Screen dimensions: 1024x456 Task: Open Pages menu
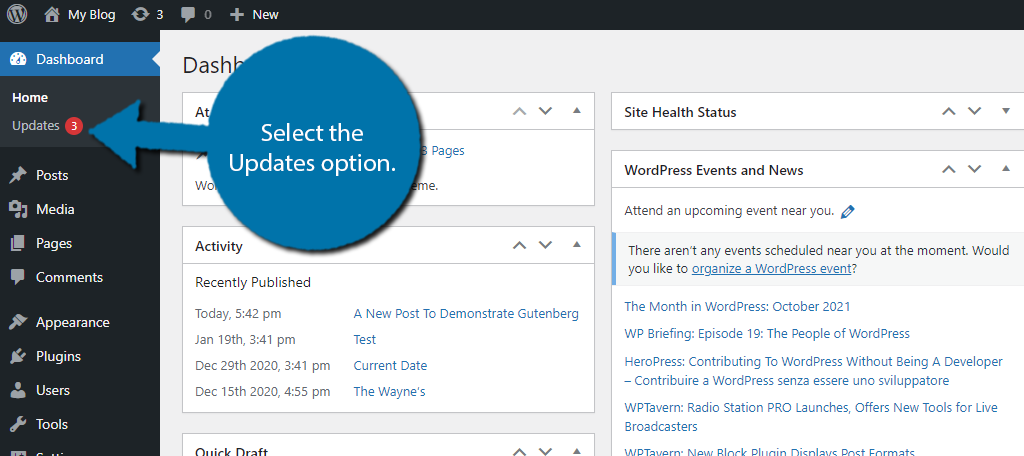[x=54, y=243]
